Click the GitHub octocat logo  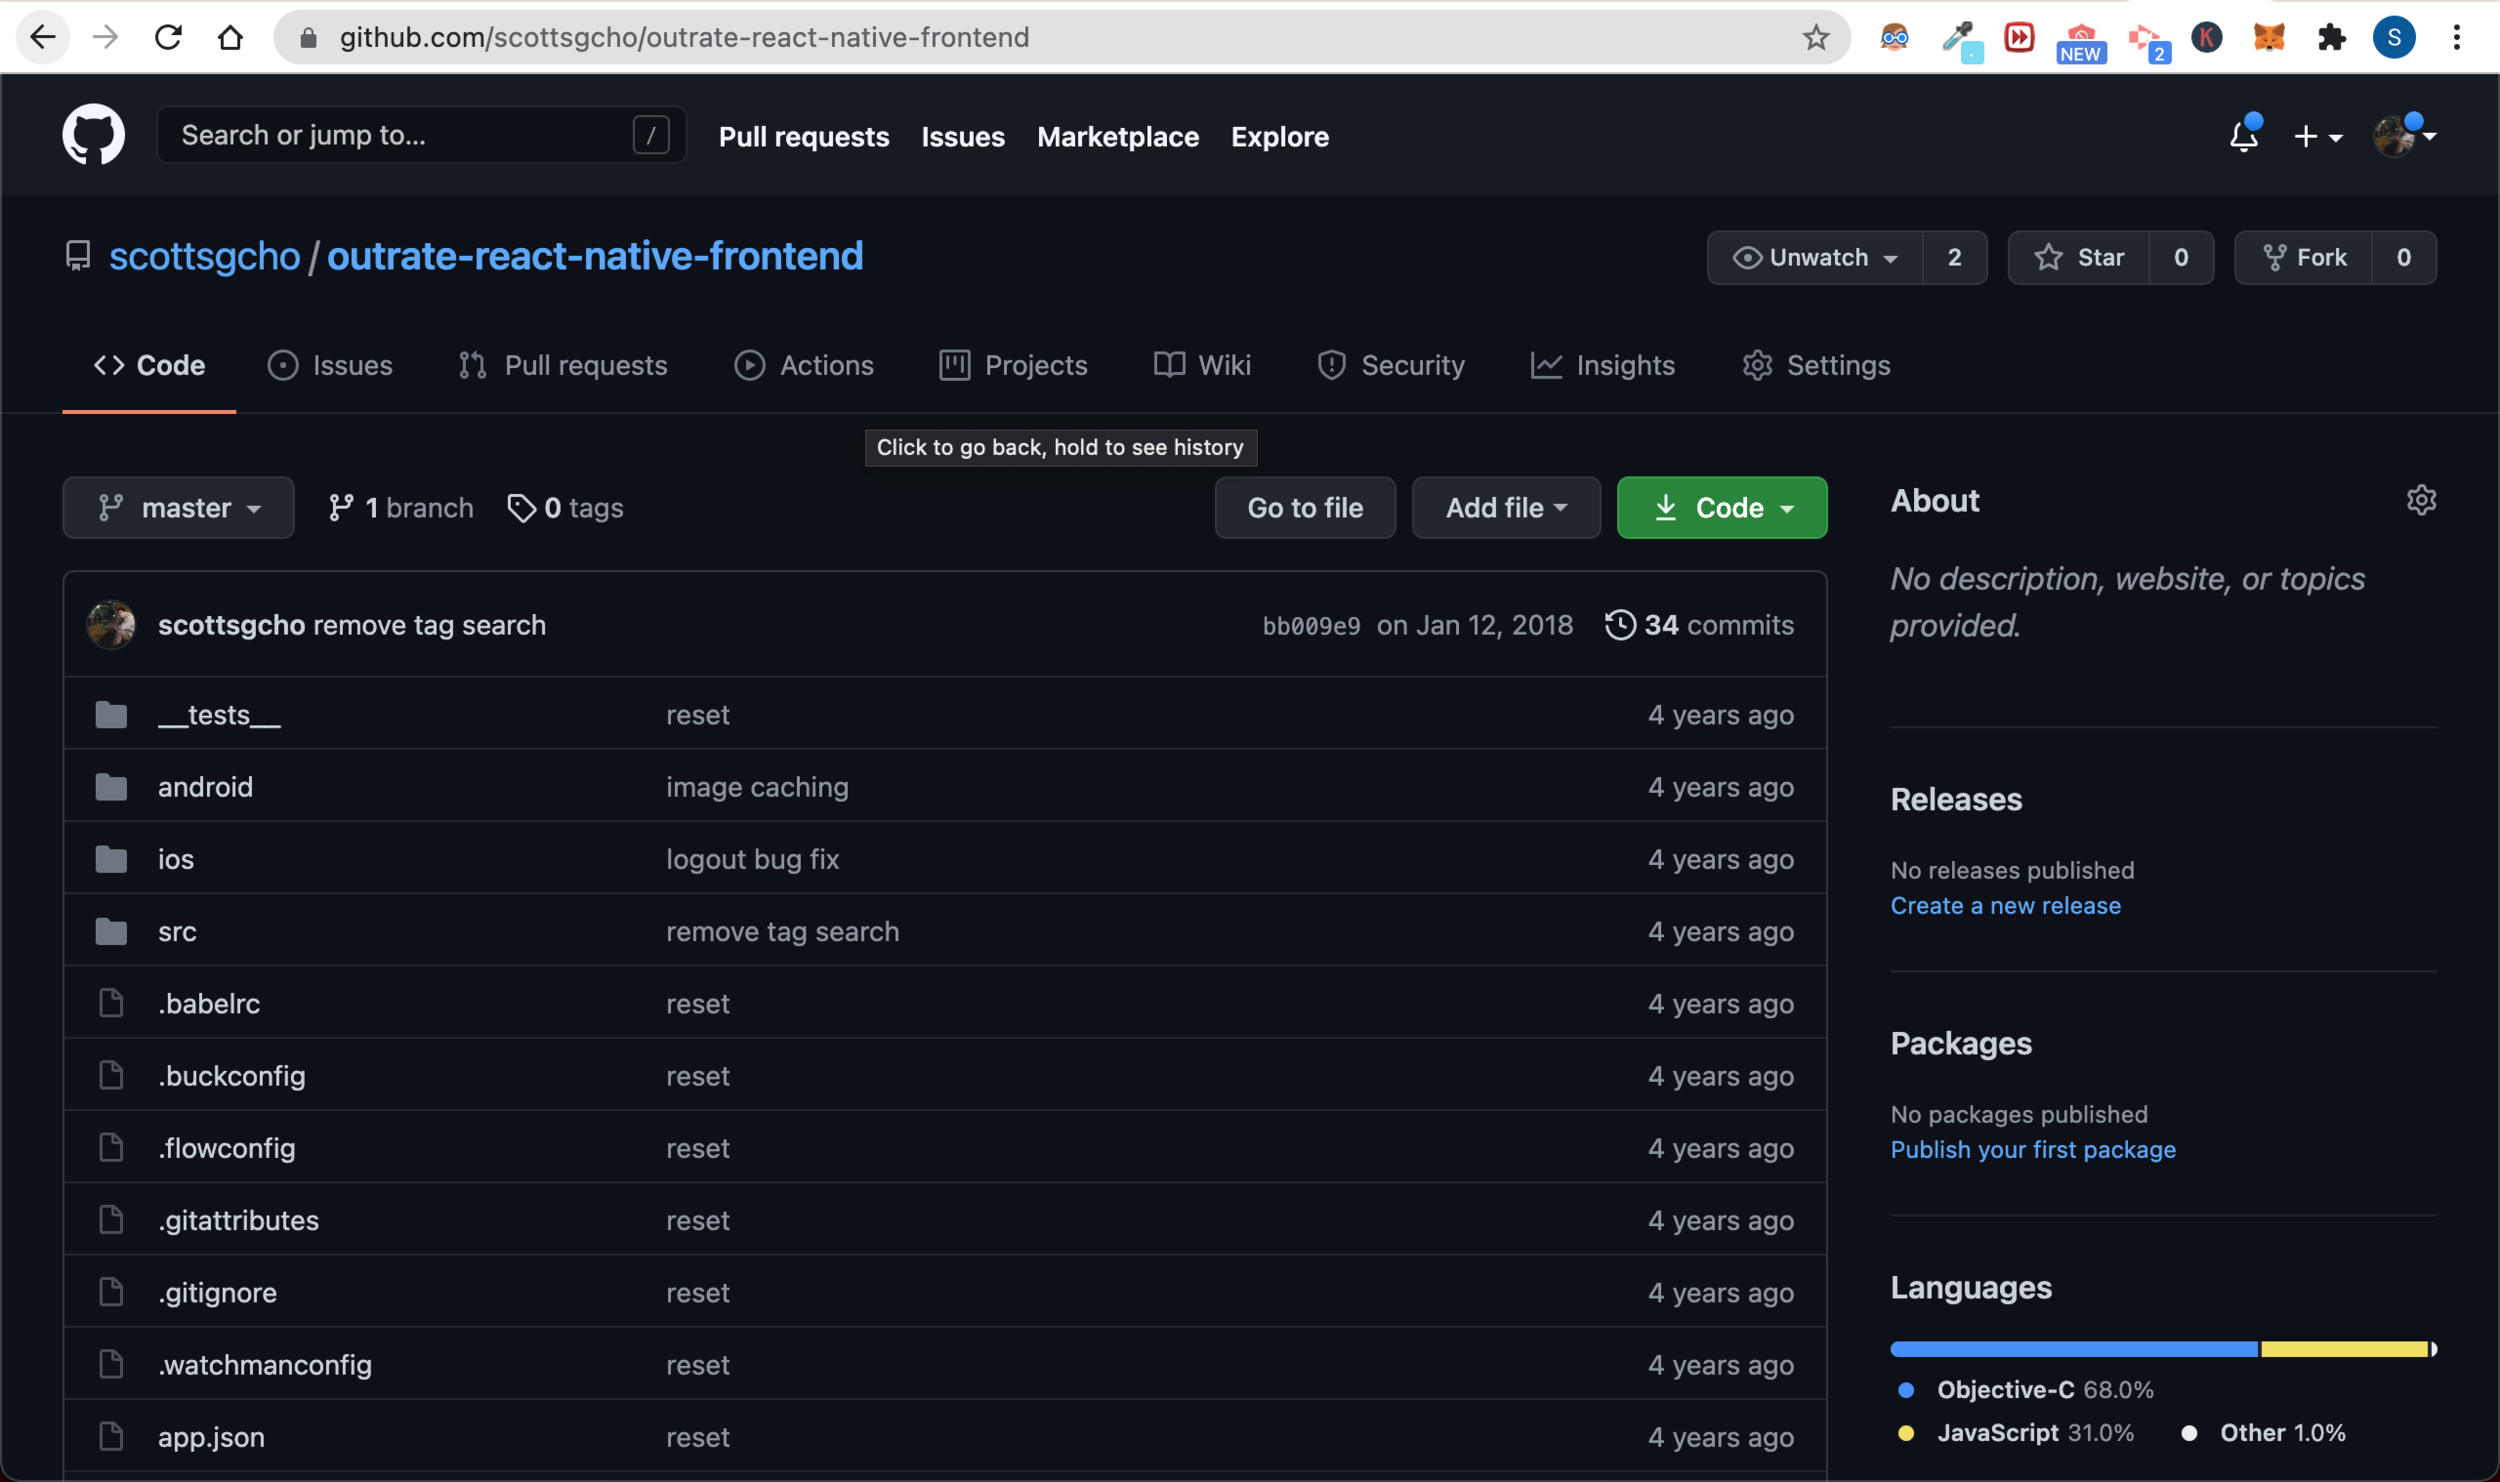pyautogui.click(x=93, y=135)
